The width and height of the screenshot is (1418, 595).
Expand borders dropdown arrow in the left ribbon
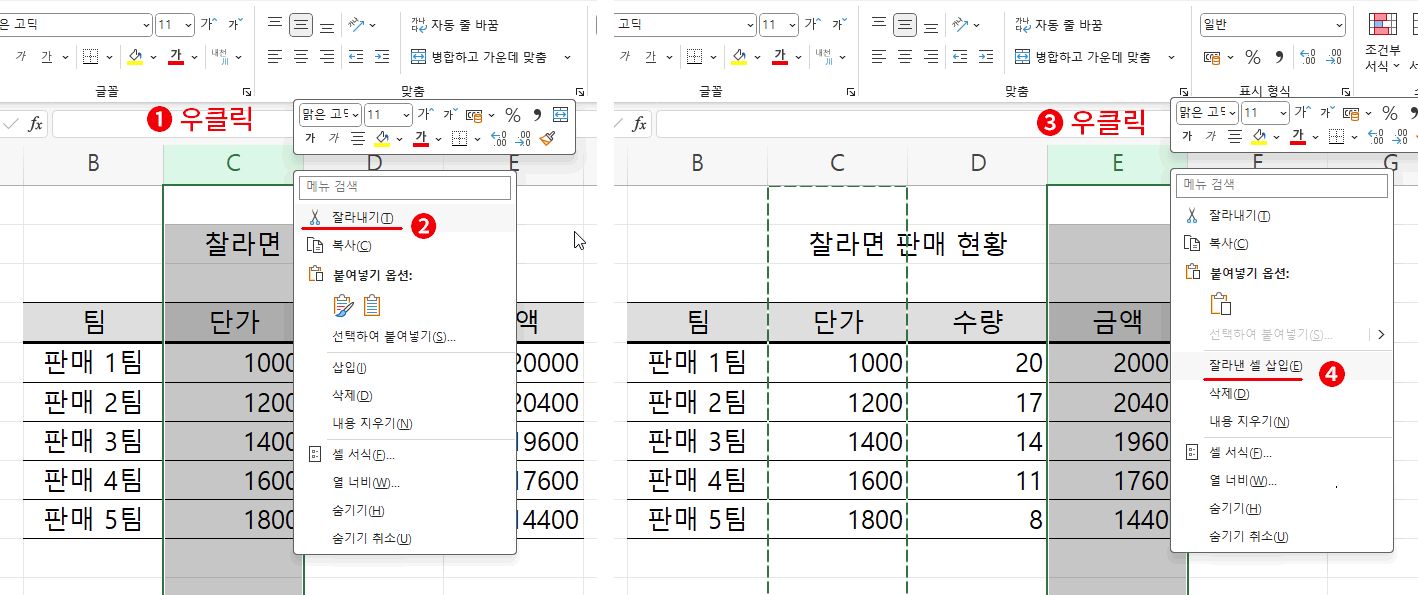click(110, 57)
